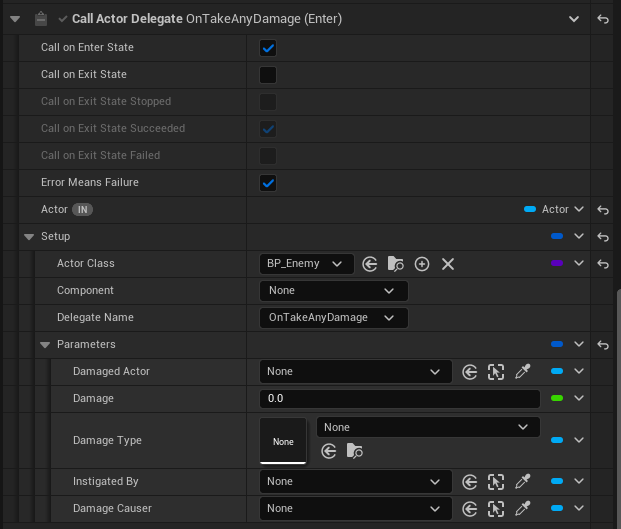Open the Setup row binding chevron
This screenshot has height=529, width=621.
coord(579,236)
